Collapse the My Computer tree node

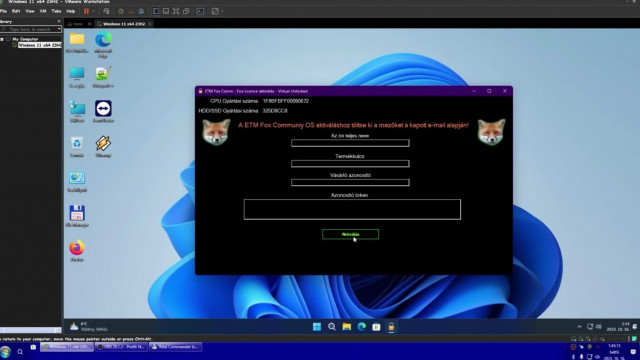point(2,39)
